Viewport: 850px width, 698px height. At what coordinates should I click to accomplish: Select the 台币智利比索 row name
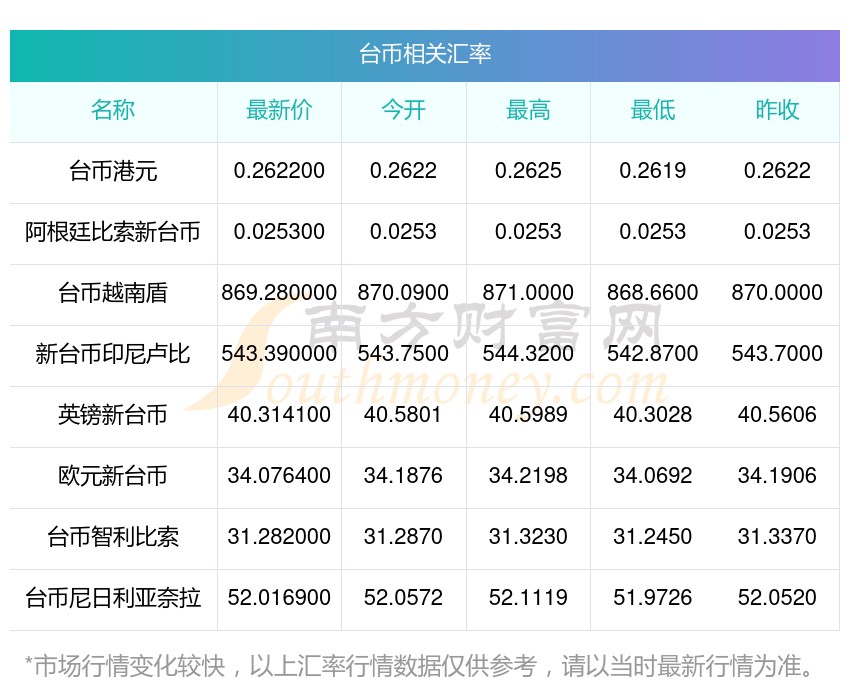[x=113, y=537]
